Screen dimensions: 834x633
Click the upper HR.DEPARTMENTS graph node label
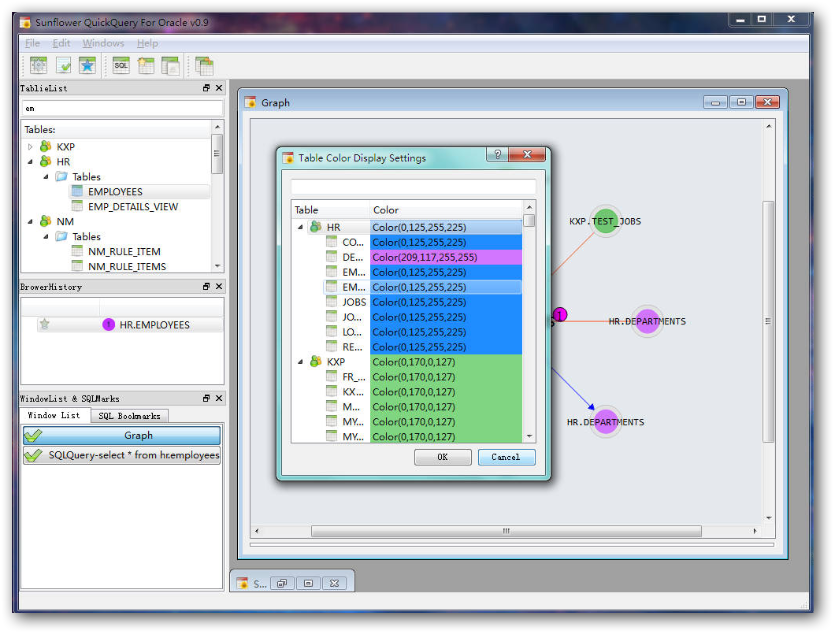tap(647, 321)
